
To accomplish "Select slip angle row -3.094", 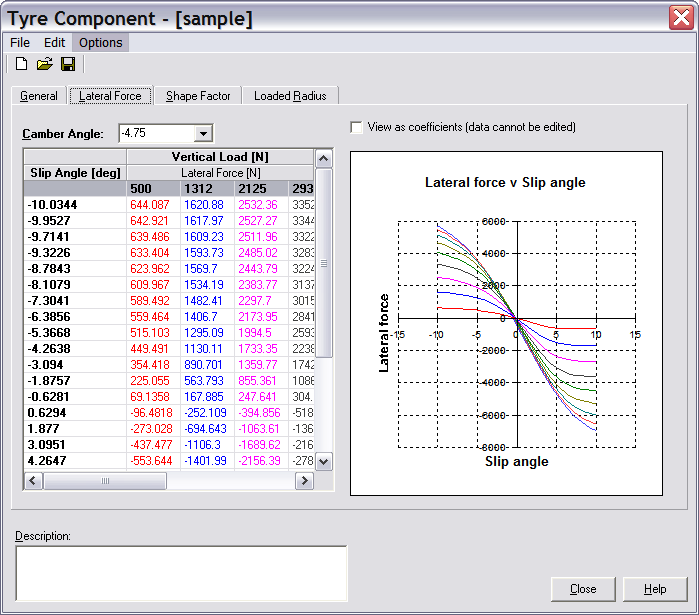I will pos(75,365).
